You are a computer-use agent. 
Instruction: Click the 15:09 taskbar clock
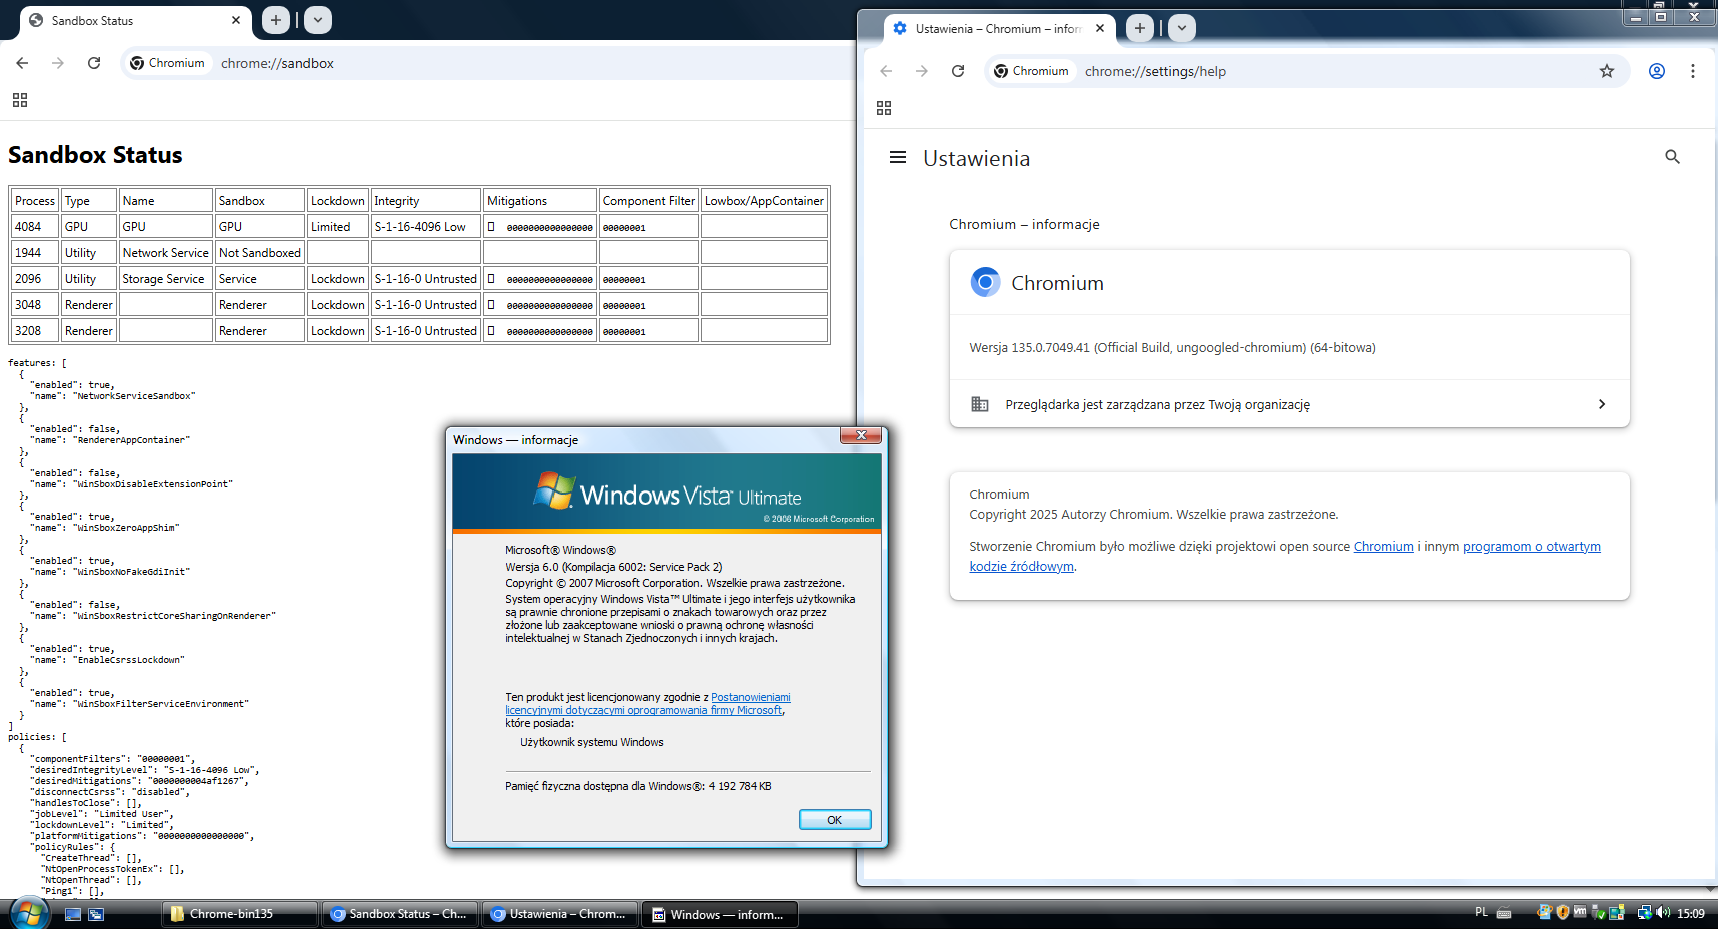point(1691,913)
